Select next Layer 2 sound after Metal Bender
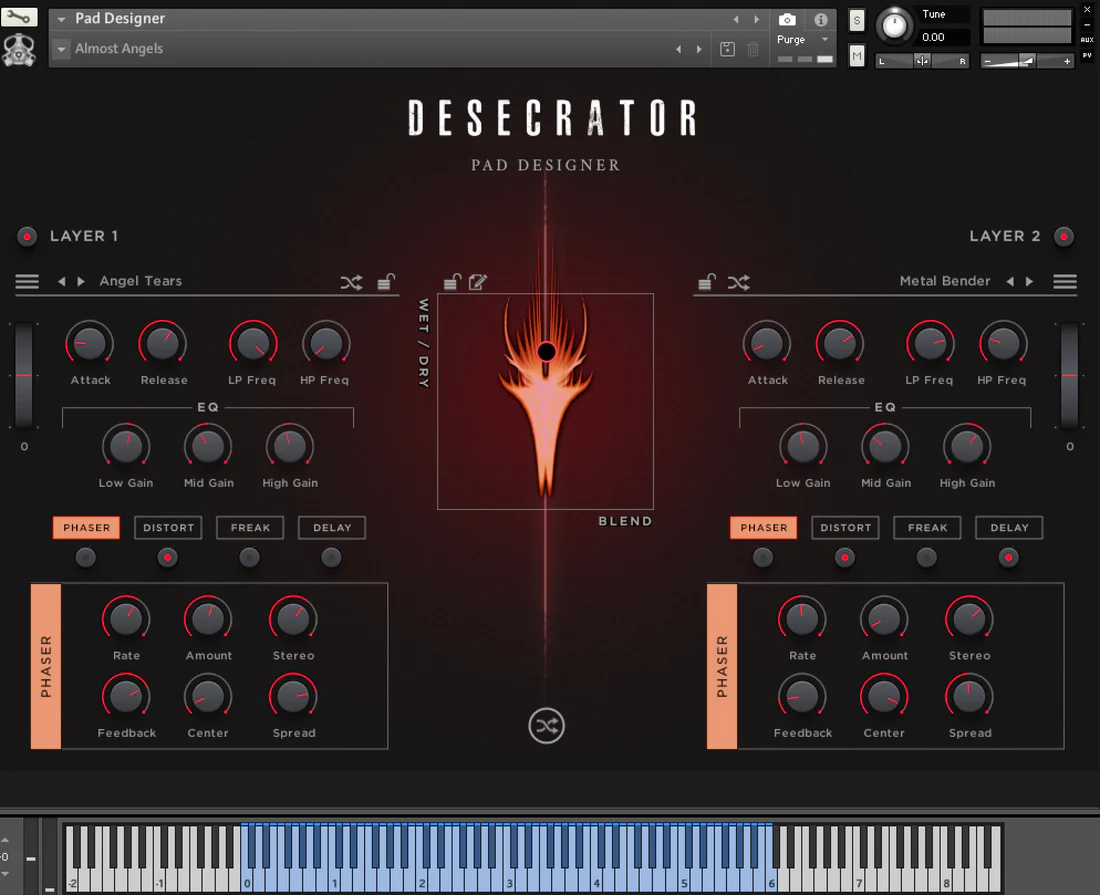1100x895 pixels. pyautogui.click(x=1030, y=282)
